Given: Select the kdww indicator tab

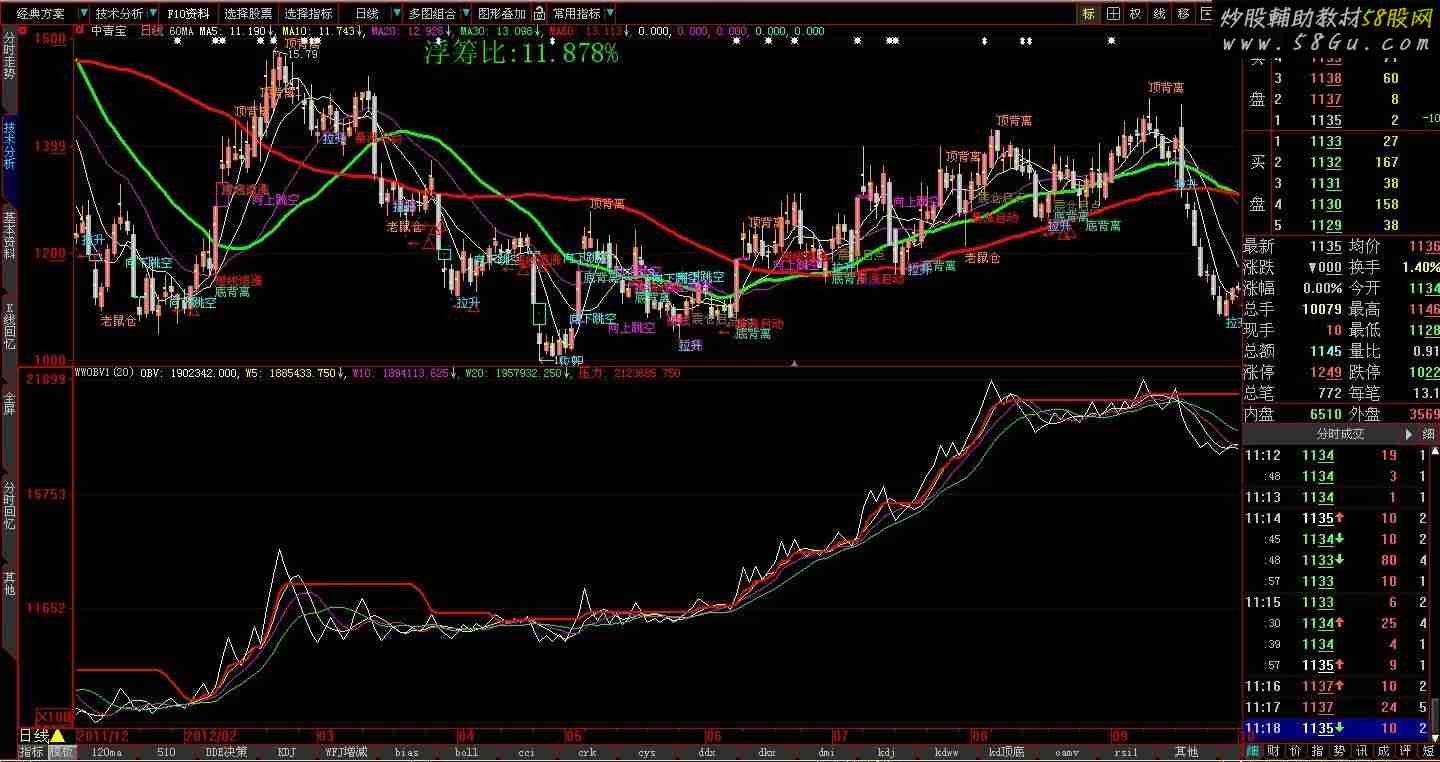Looking at the screenshot, I should pos(946,753).
